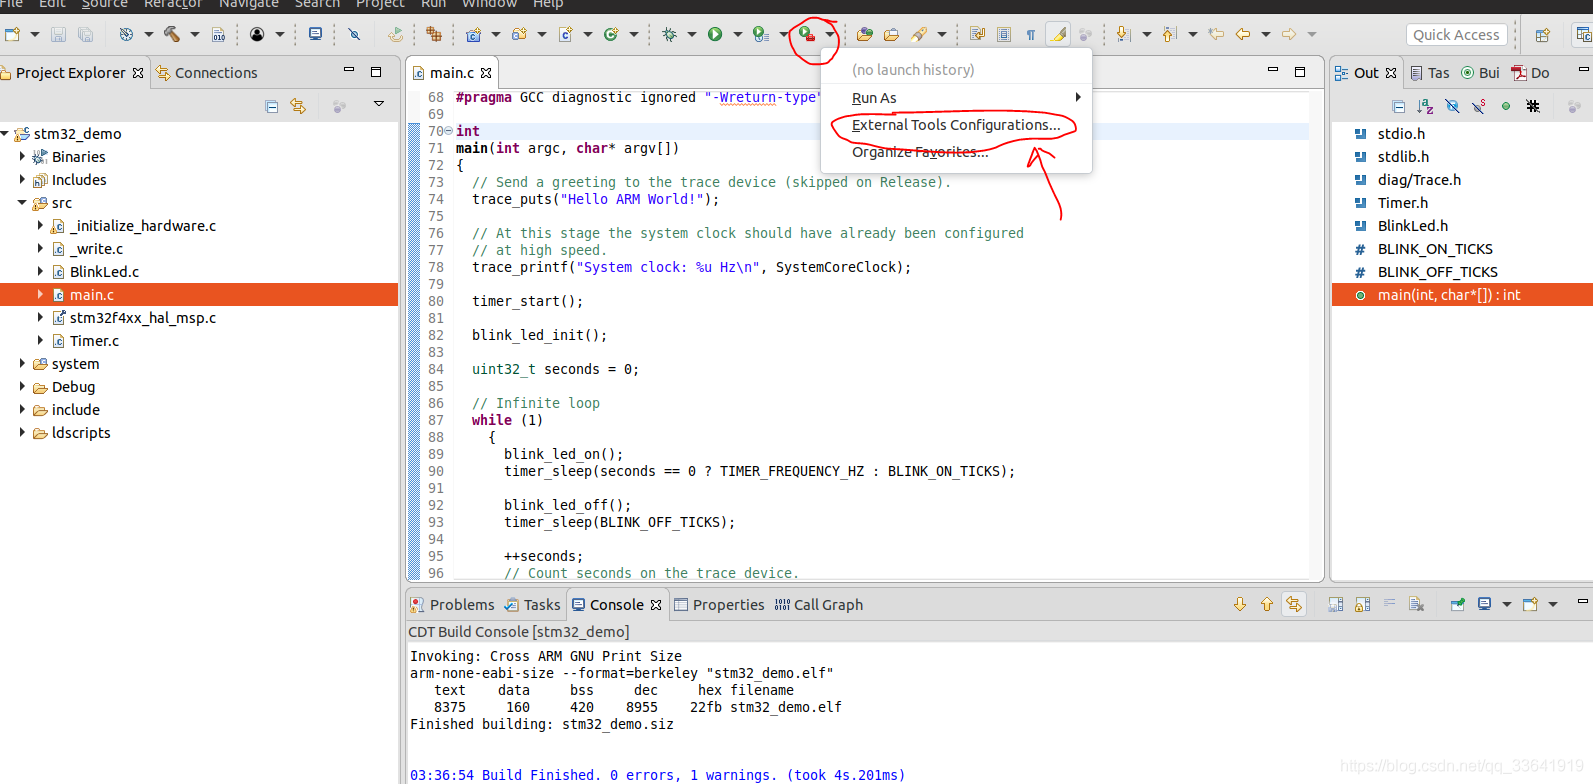Image resolution: width=1593 pixels, height=784 pixels.
Task: Click the green Run play icon
Action: coord(715,34)
